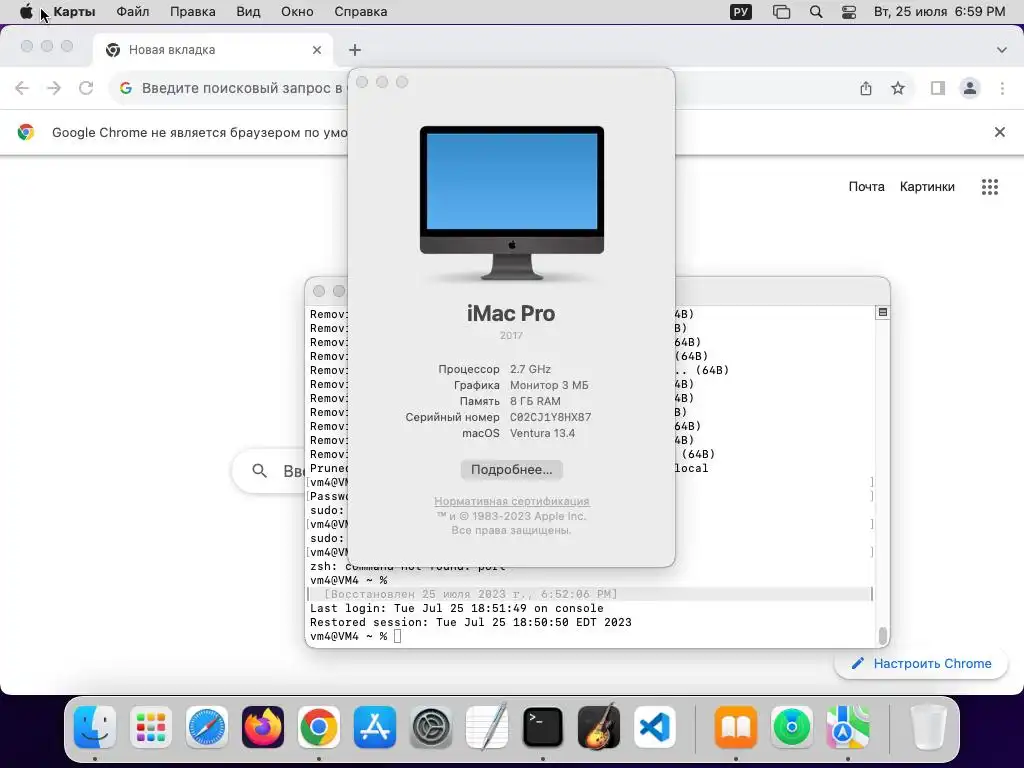Click the date and time clock
The width and height of the screenshot is (1024, 768).
[939, 12]
